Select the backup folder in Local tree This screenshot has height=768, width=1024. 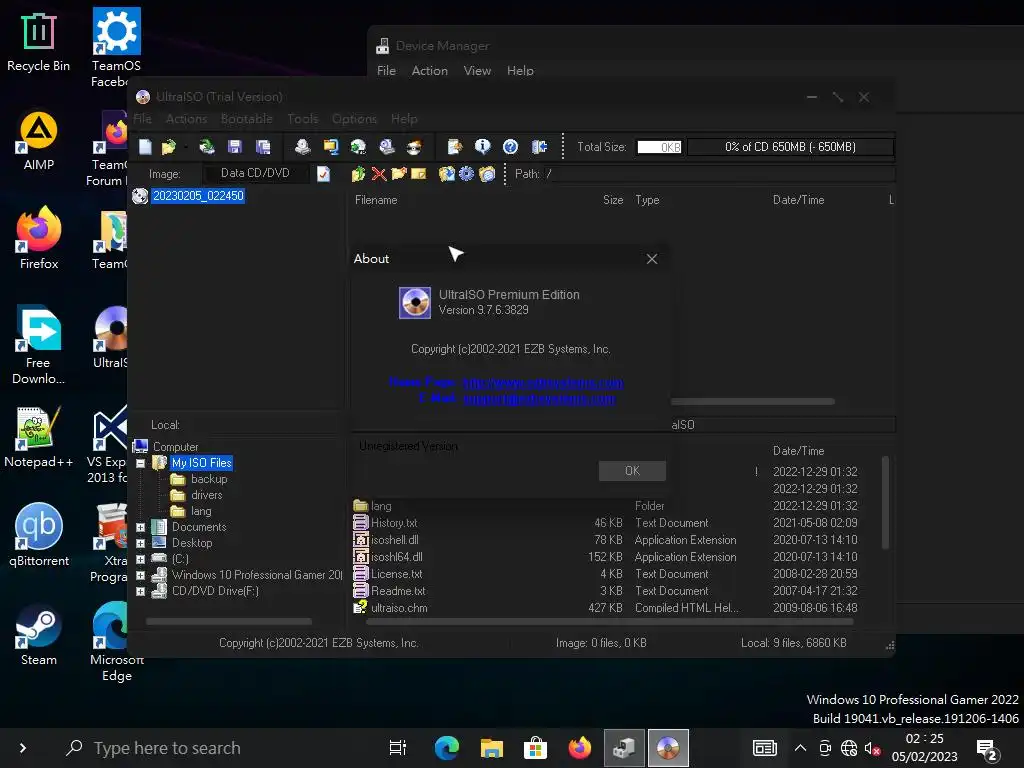pyautogui.click(x=209, y=479)
